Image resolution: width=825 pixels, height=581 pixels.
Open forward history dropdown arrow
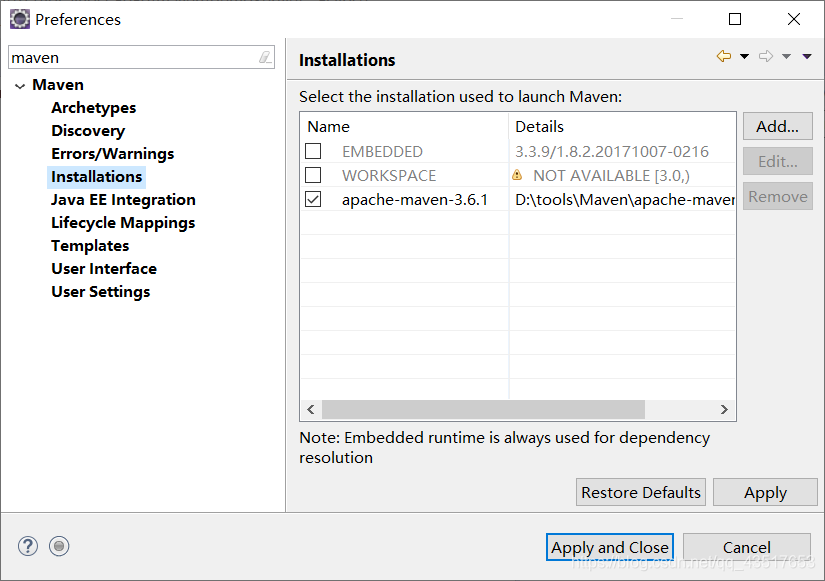coord(787,56)
